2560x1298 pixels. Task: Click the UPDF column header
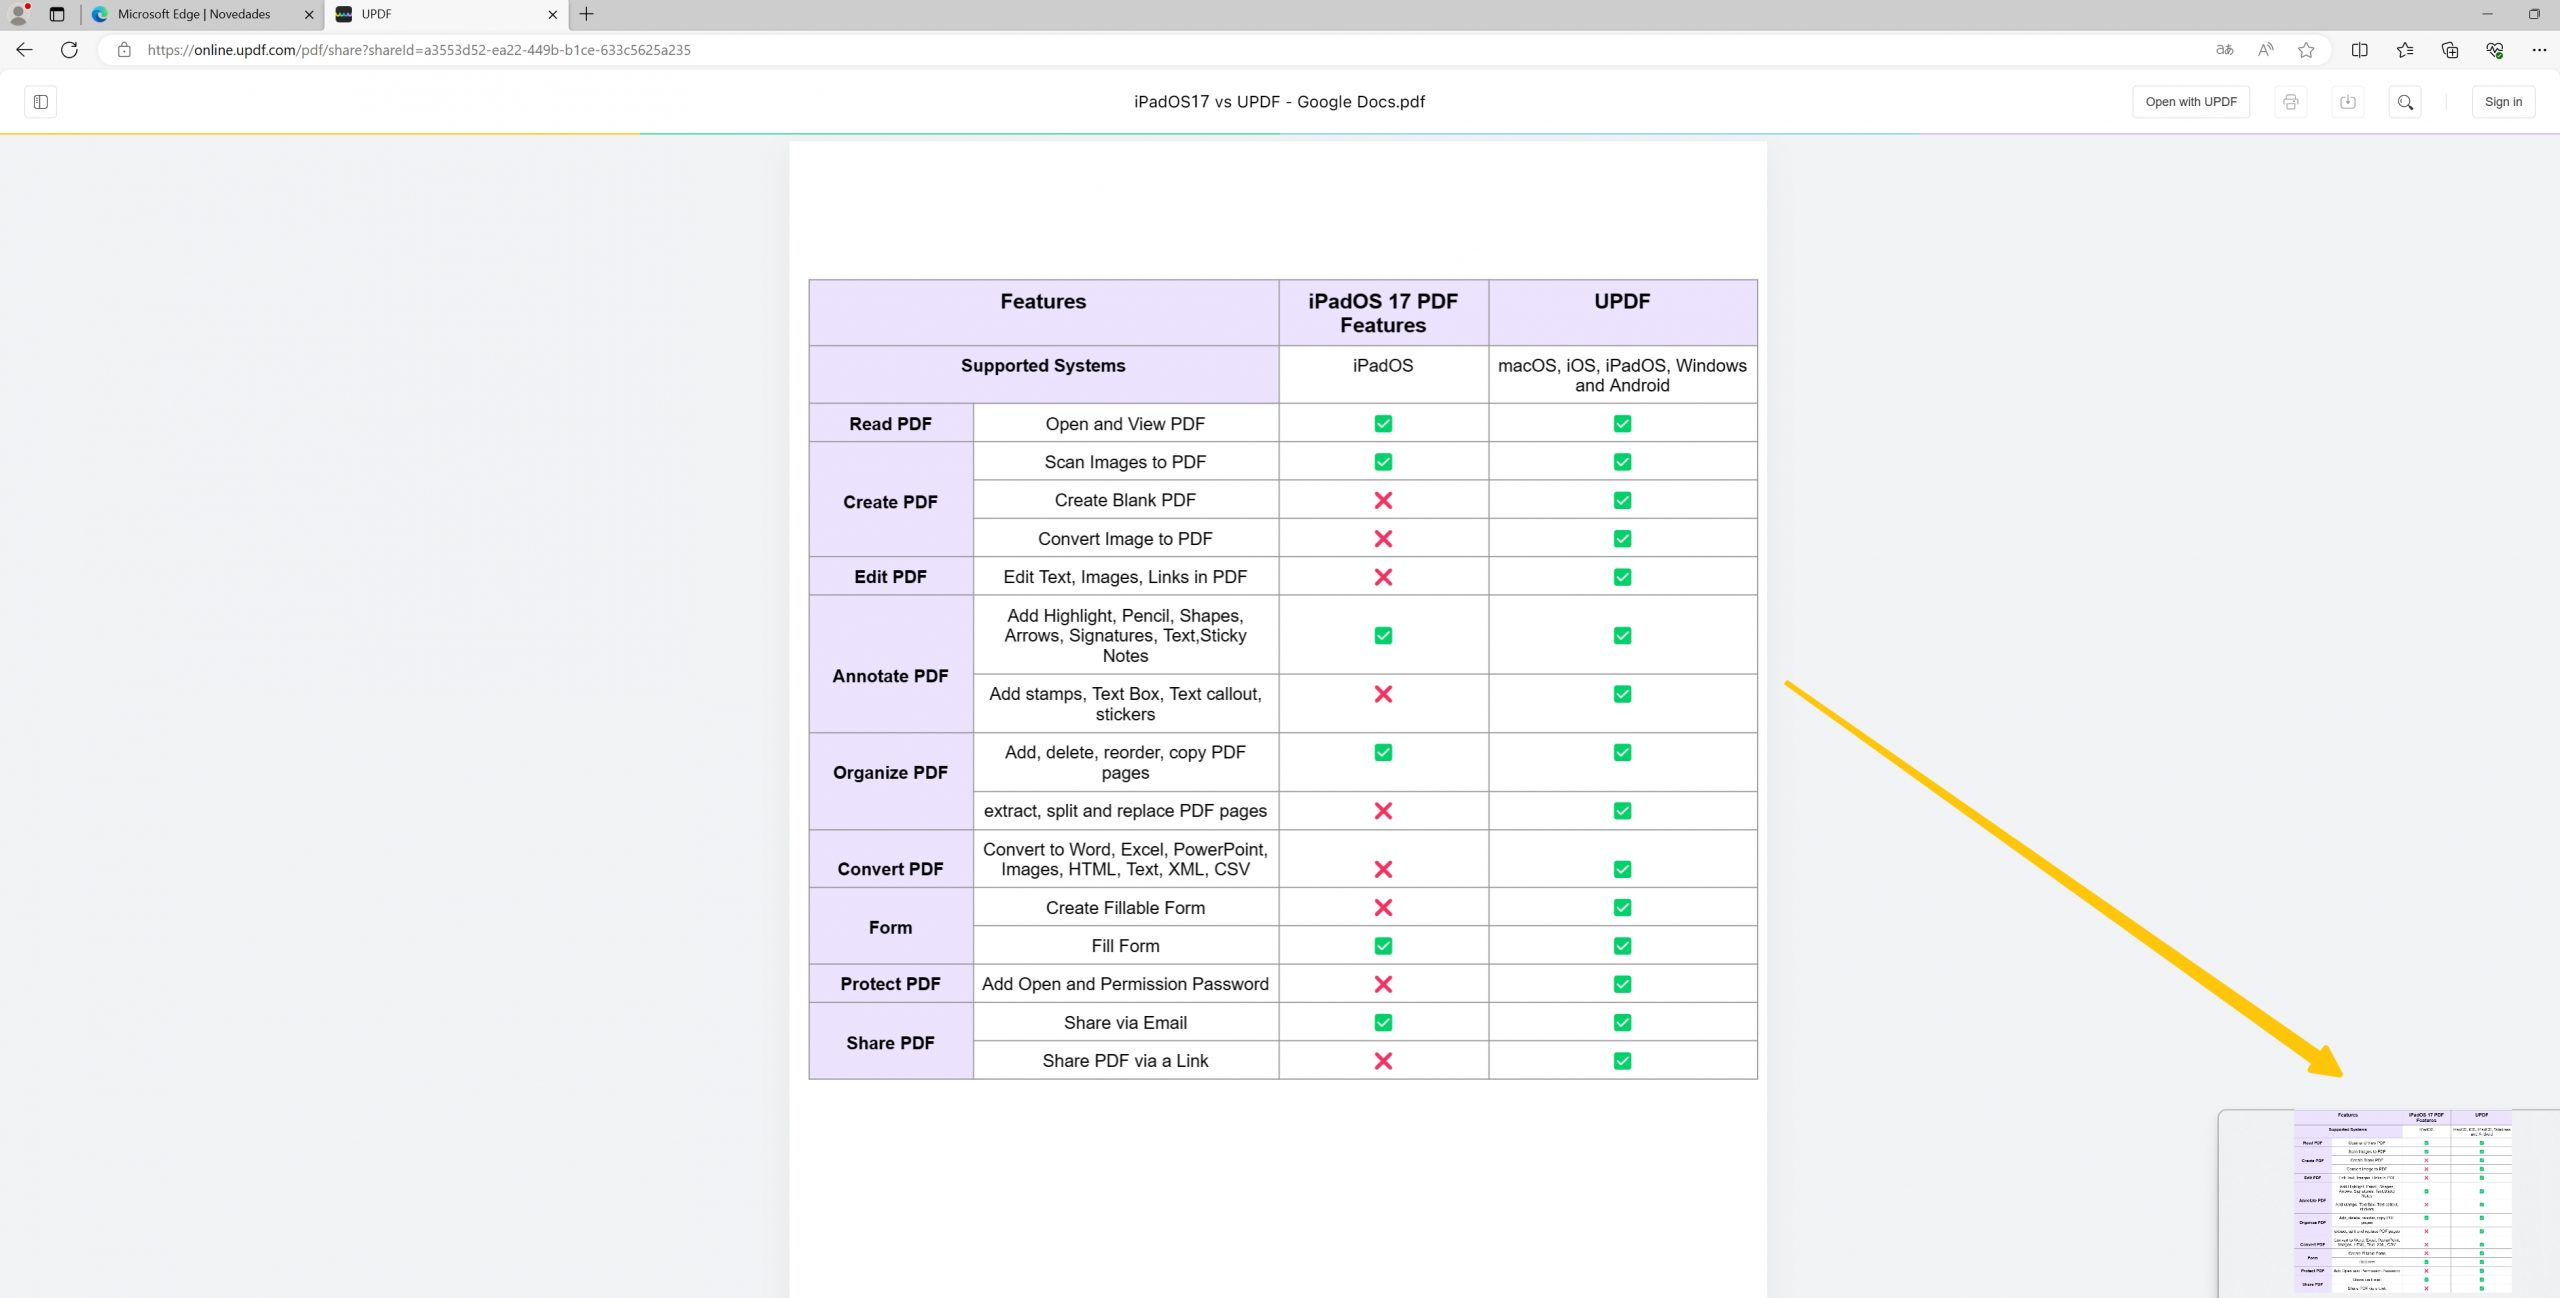tap(1622, 313)
